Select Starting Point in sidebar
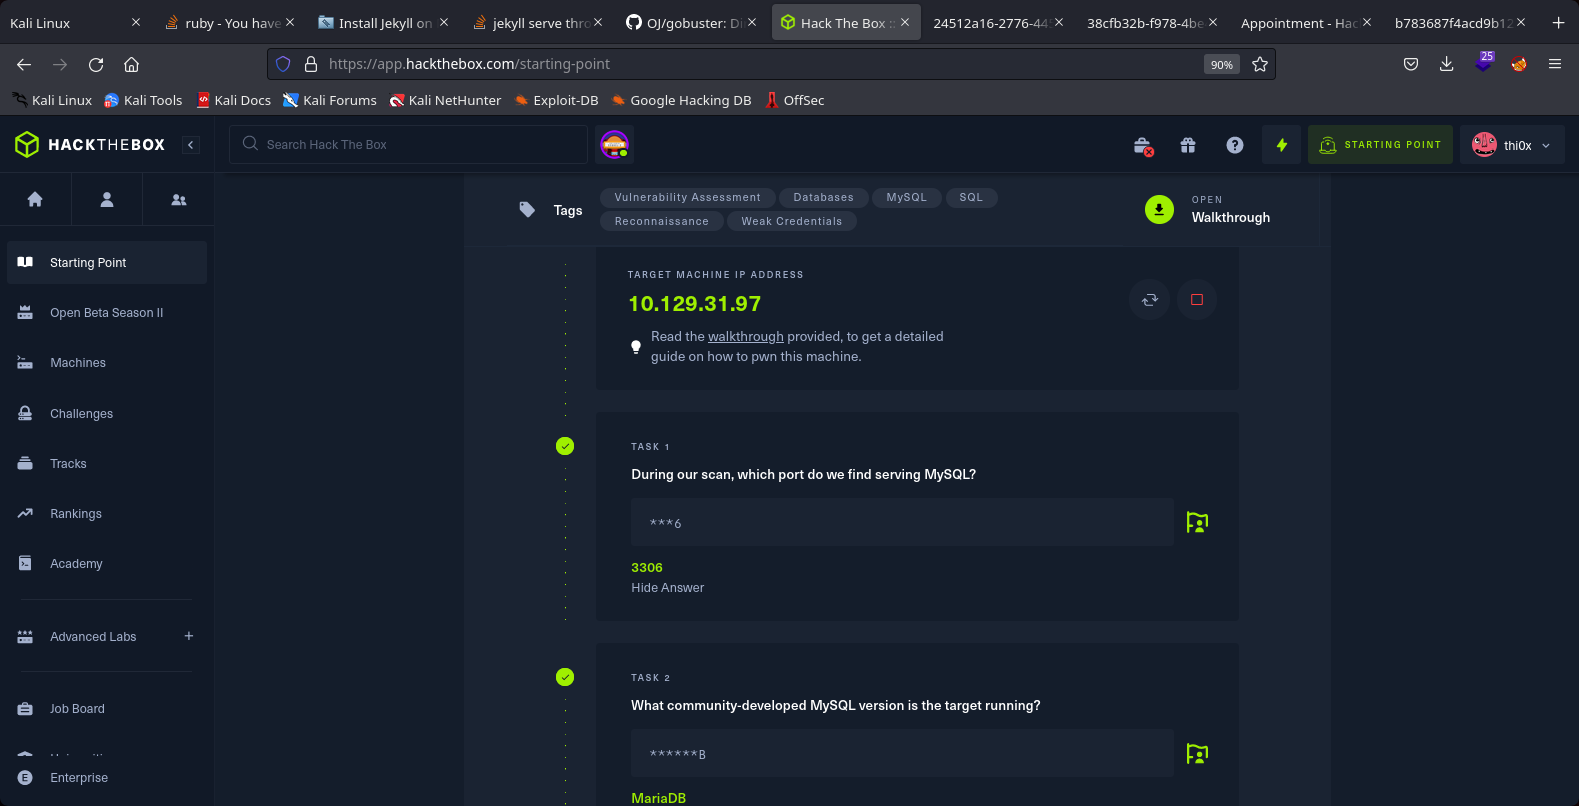 (x=107, y=262)
